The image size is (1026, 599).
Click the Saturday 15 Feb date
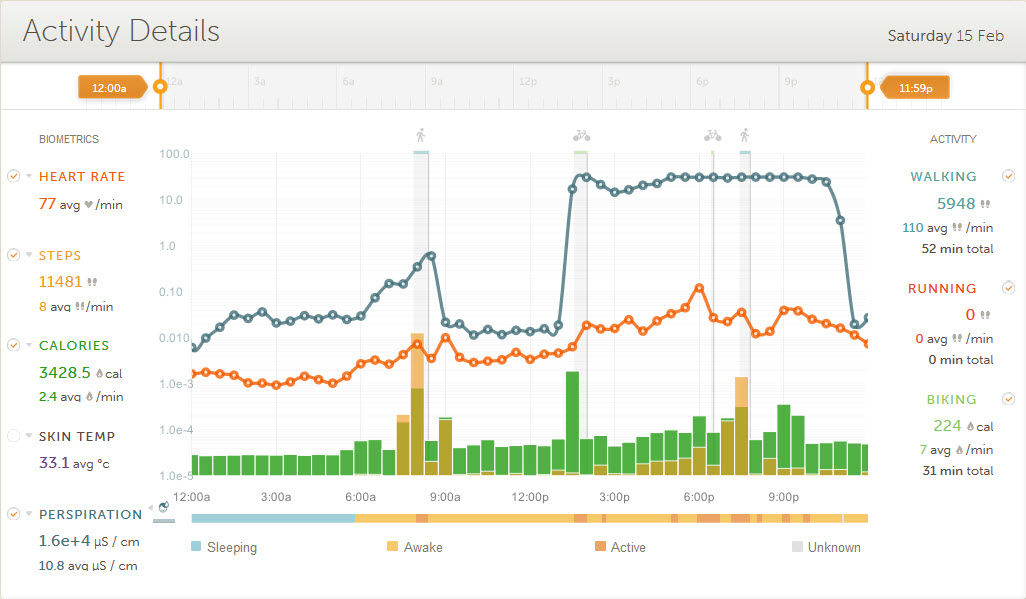[945, 36]
